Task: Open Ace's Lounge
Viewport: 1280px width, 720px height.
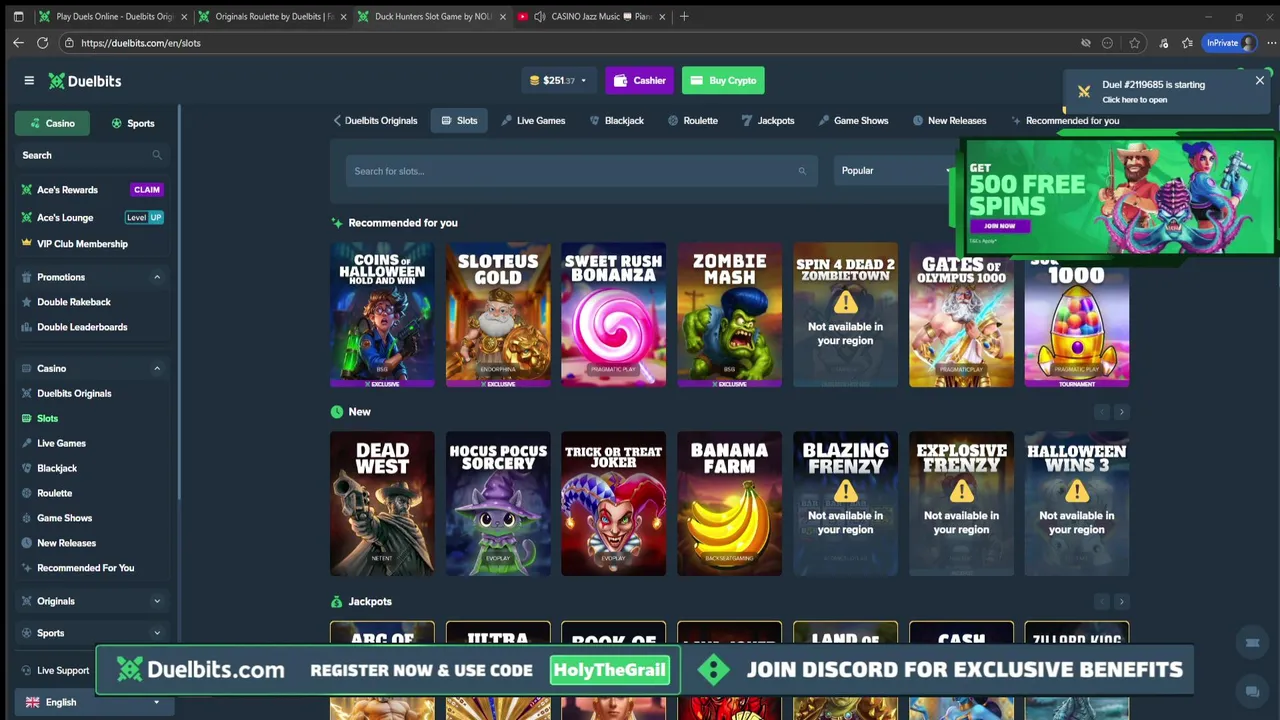Action: coord(65,217)
